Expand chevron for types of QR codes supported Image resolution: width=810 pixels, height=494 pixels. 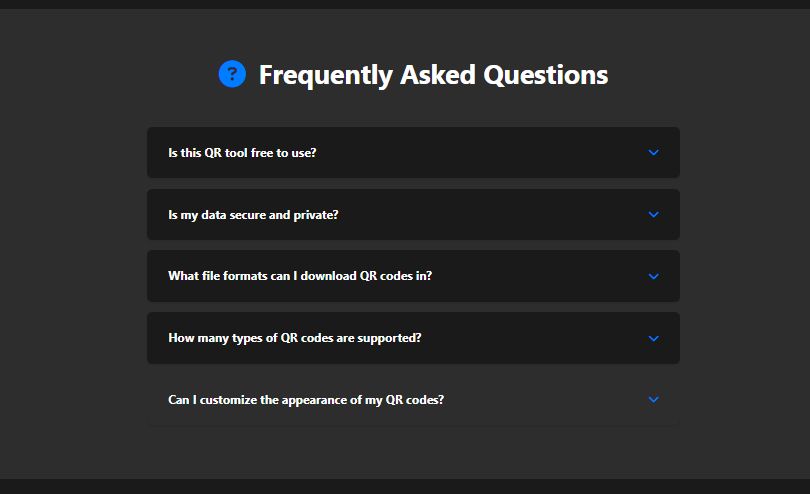click(x=654, y=338)
